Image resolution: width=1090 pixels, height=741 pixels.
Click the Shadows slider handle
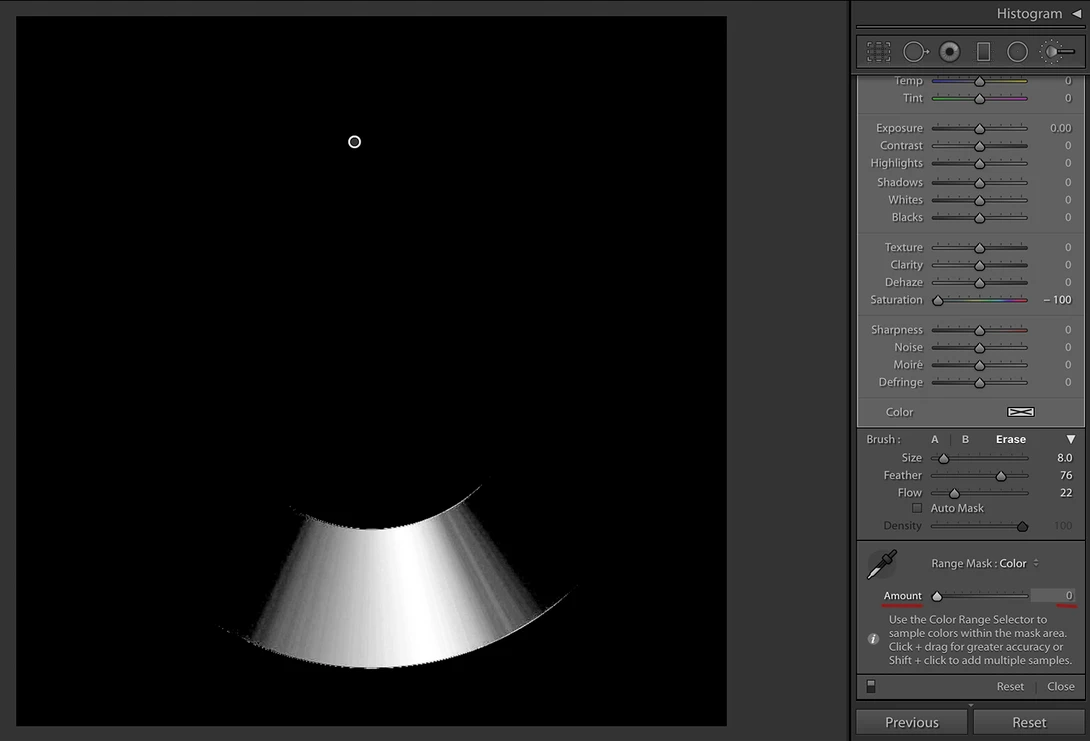[x=979, y=183]
